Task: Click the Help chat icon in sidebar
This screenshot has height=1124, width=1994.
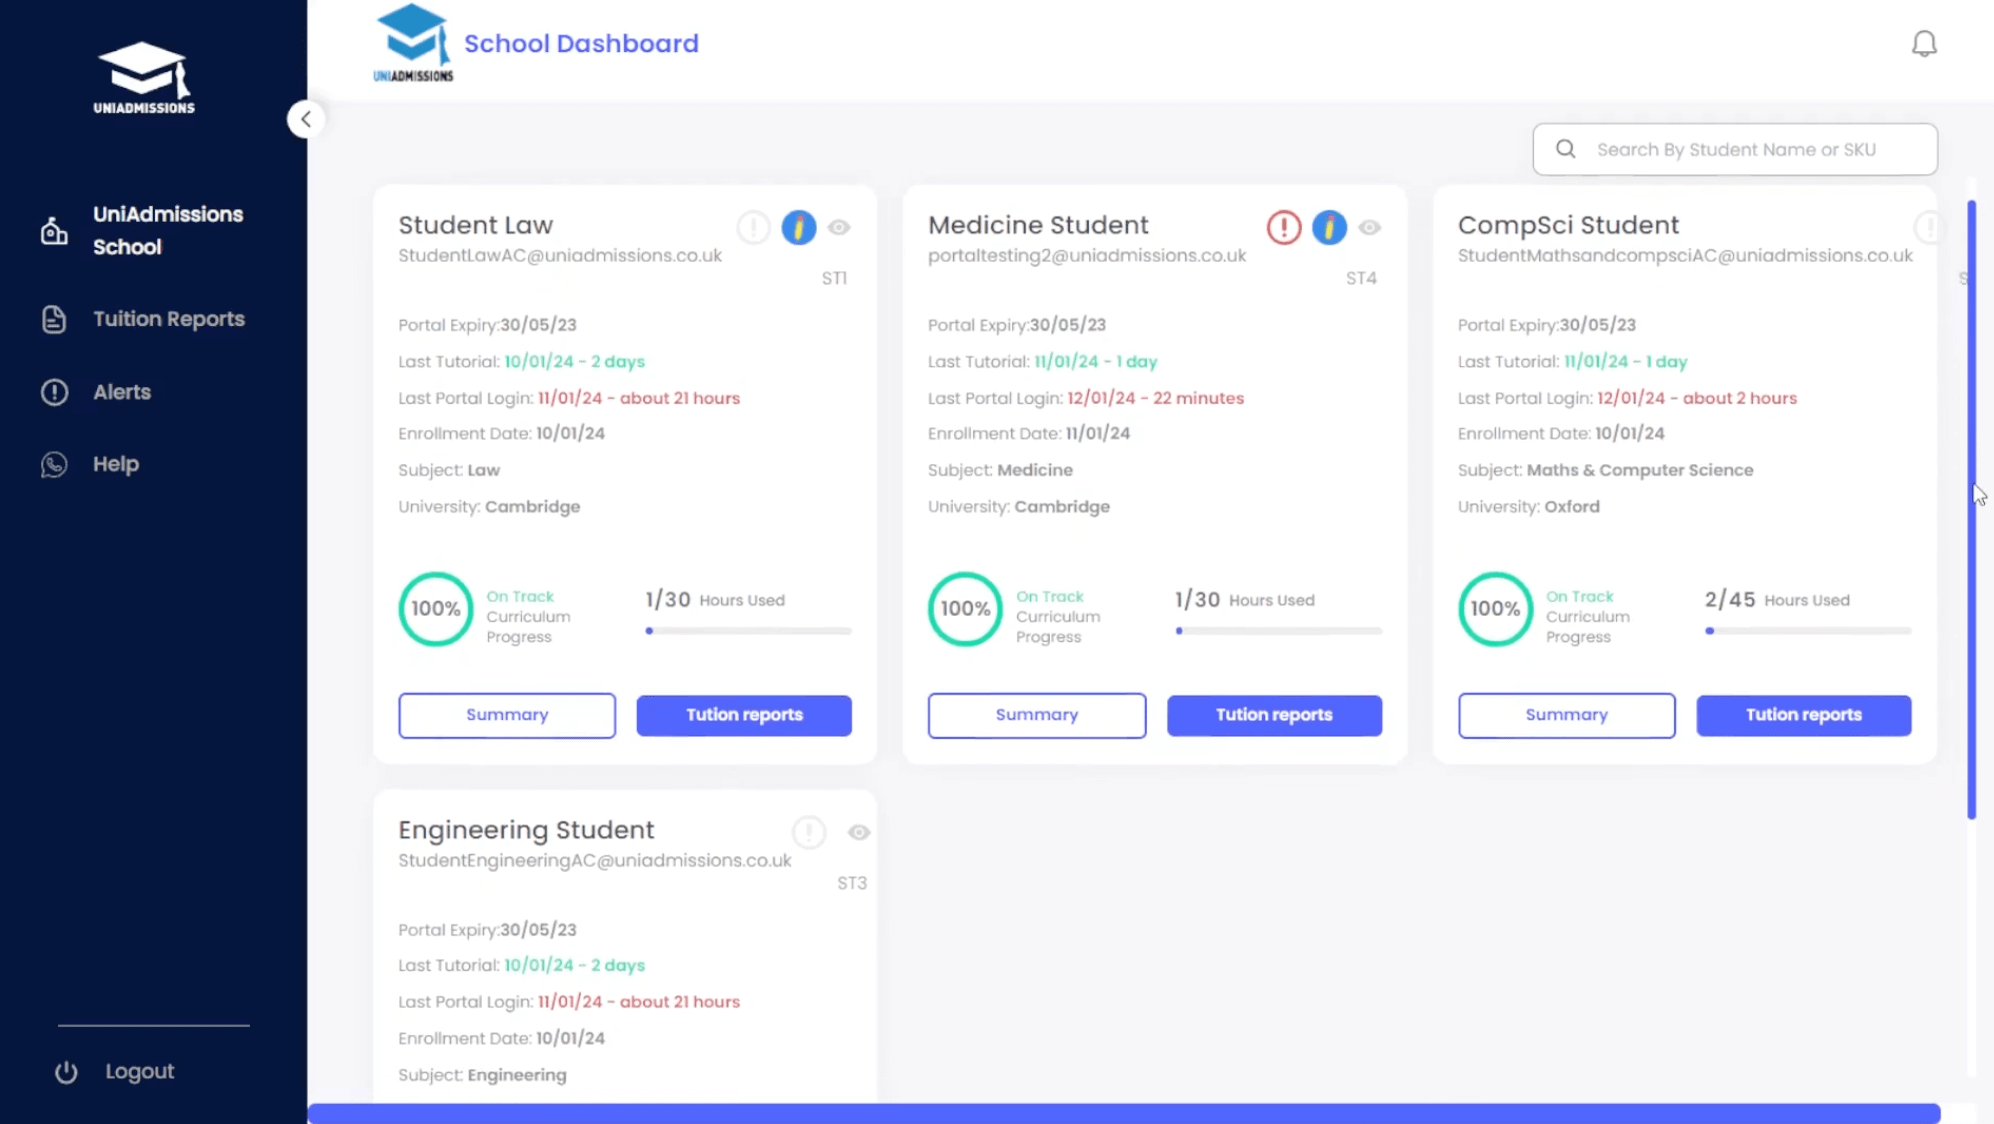Action: pyautogui.click(x=54, y=464)
